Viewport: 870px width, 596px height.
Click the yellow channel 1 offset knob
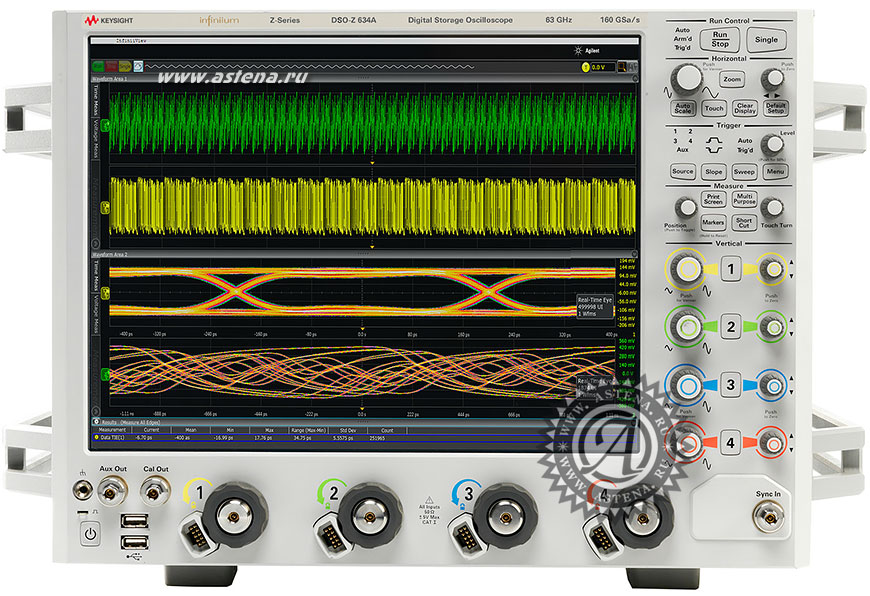pyautogui.click(x=772, y=269)
